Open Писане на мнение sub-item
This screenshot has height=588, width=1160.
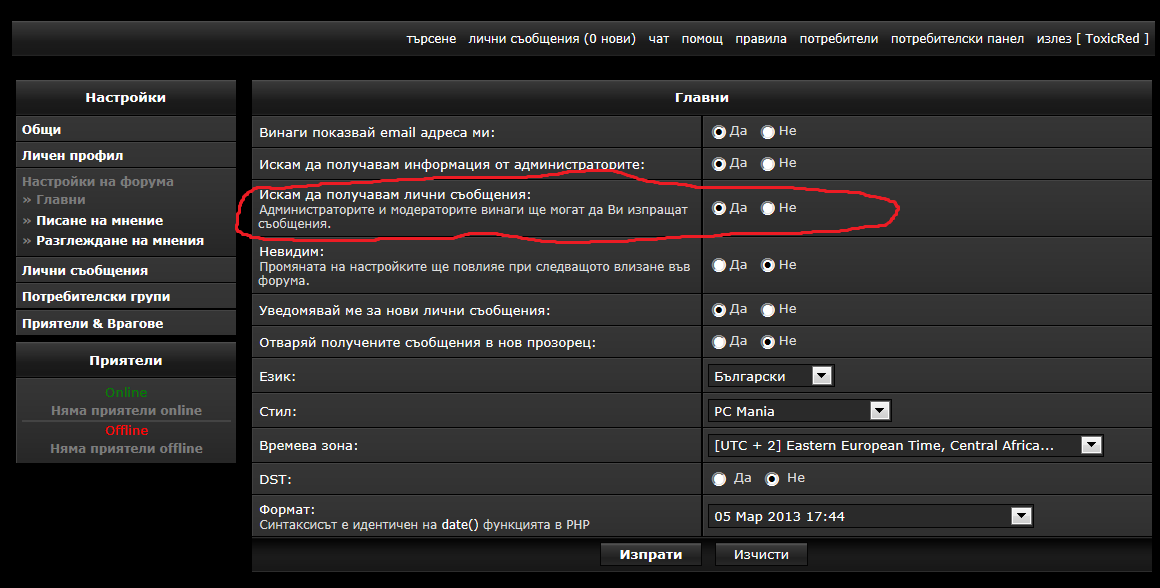[x=100, y=220]
